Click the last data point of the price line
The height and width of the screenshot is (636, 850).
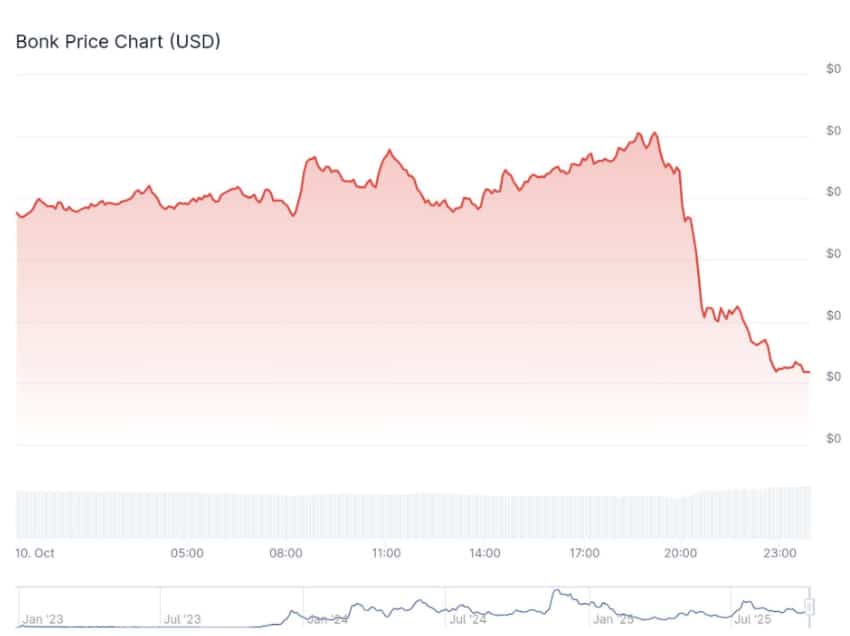click(808, 372)
